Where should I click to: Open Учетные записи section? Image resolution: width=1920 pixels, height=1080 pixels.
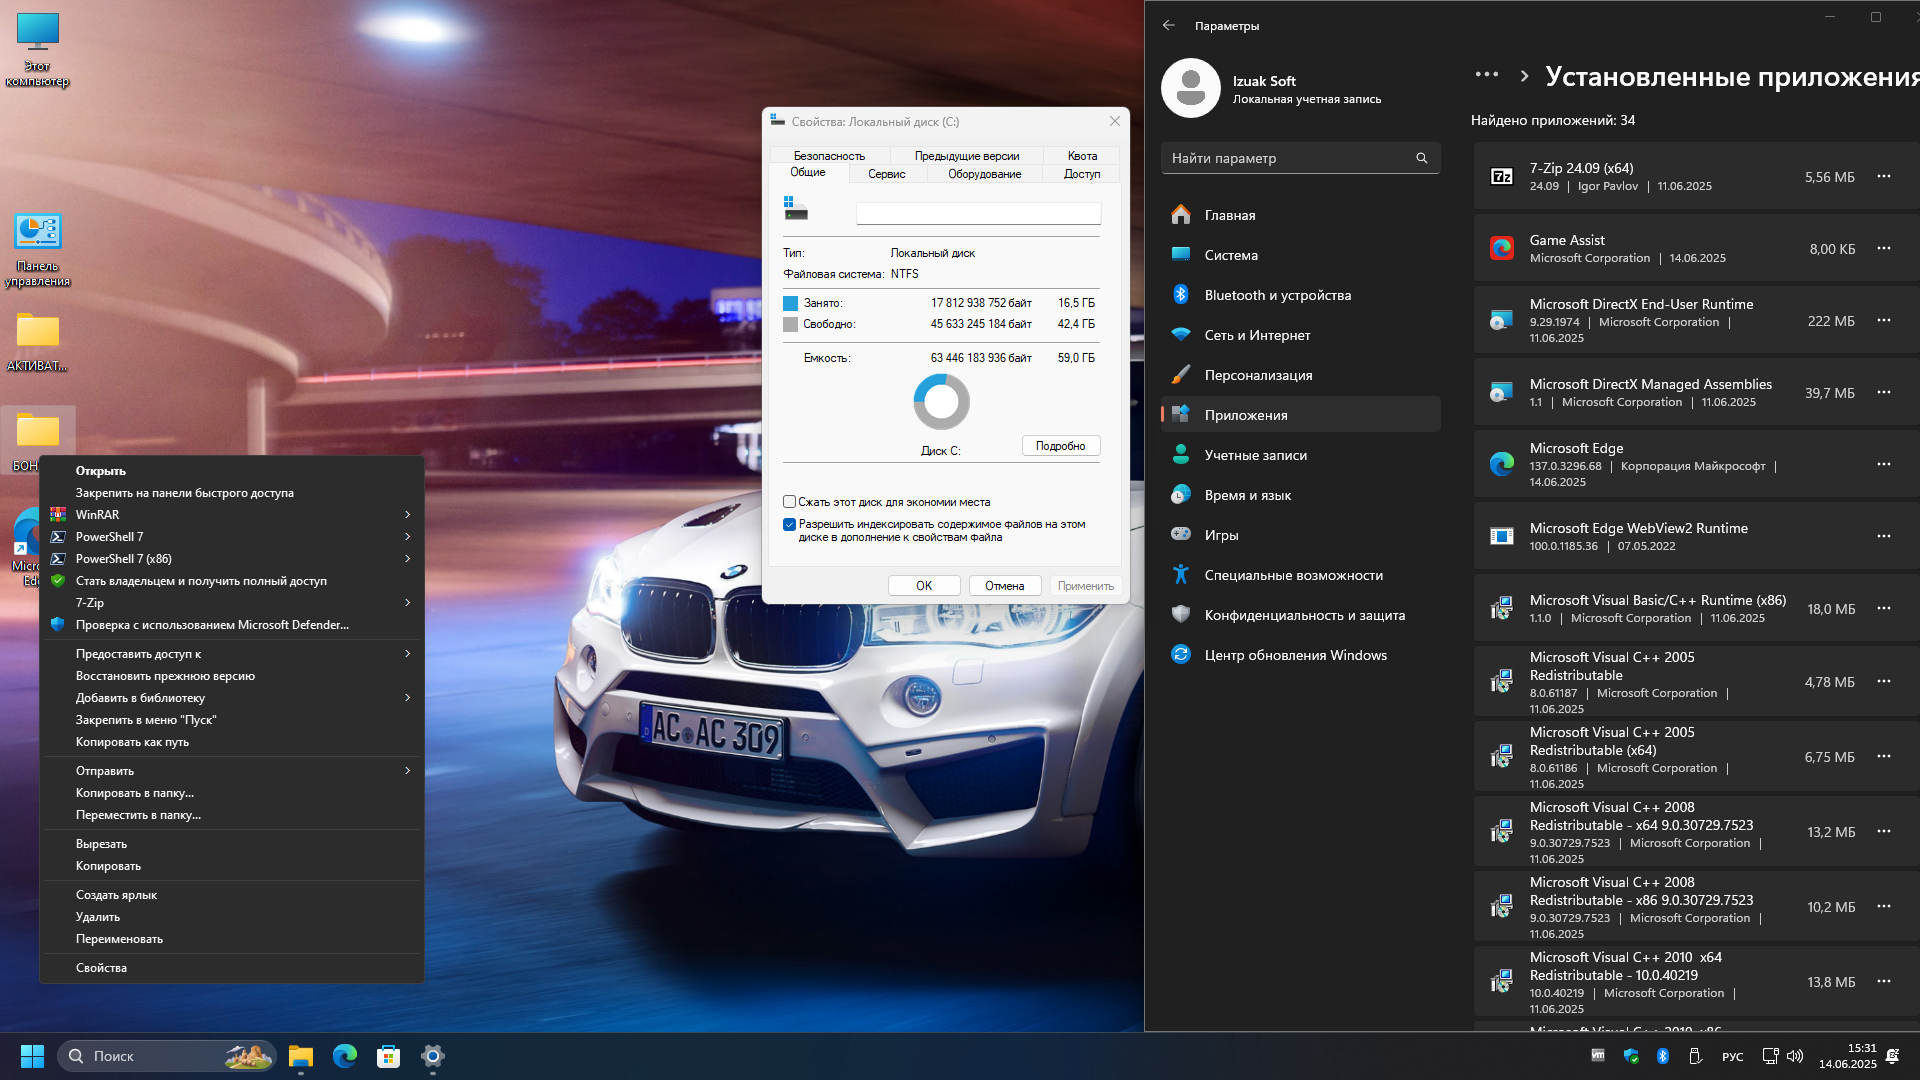(x=1300, y=455)
